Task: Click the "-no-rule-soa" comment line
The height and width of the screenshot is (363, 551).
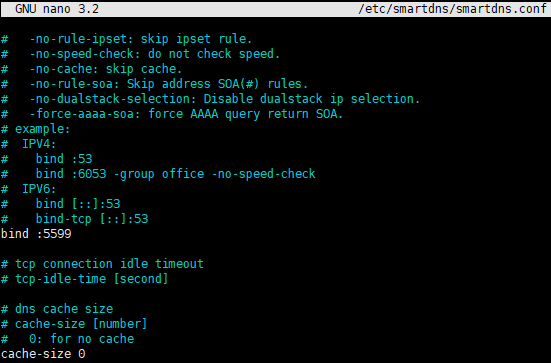Action: pyautogui.click(x=155, y=84)
